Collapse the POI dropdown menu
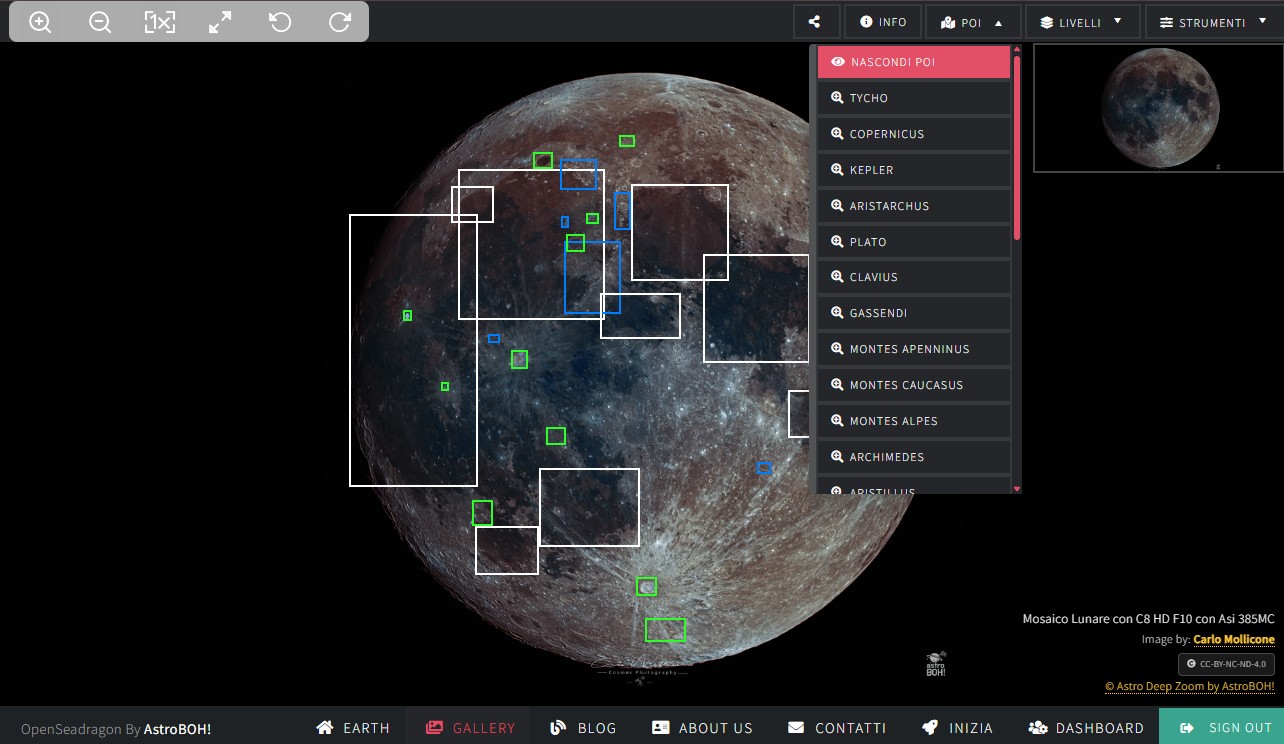Viewport: 1284px width, 744px height. click(x=972, y=22)
